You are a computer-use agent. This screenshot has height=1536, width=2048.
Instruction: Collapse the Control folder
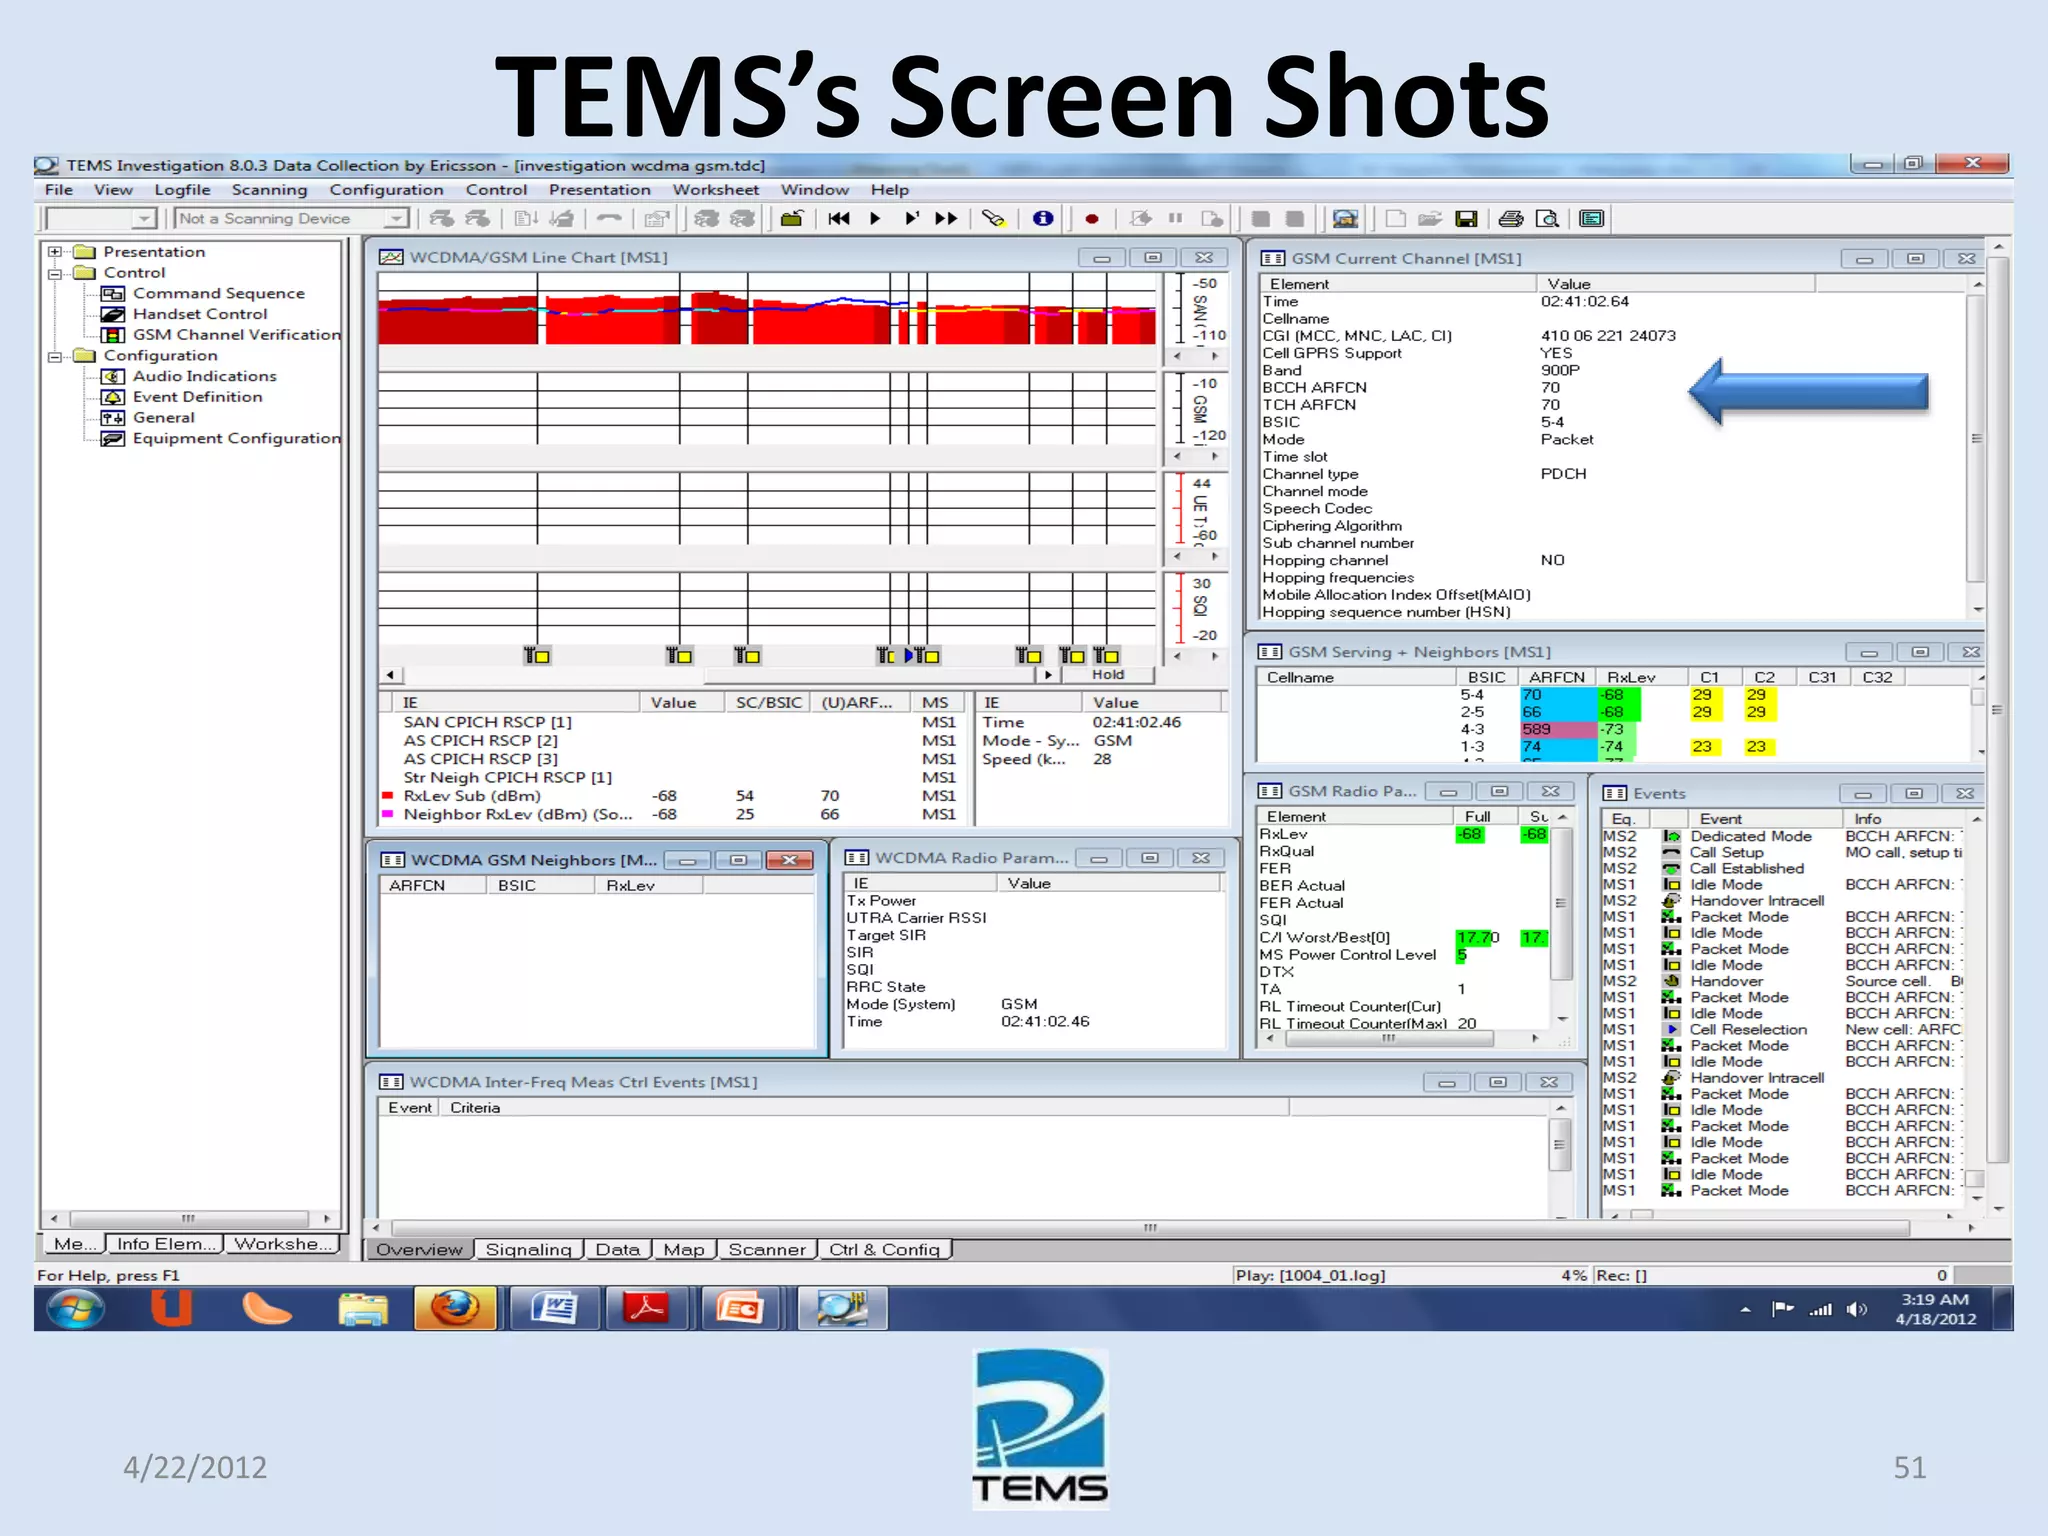tap(55, 273)
